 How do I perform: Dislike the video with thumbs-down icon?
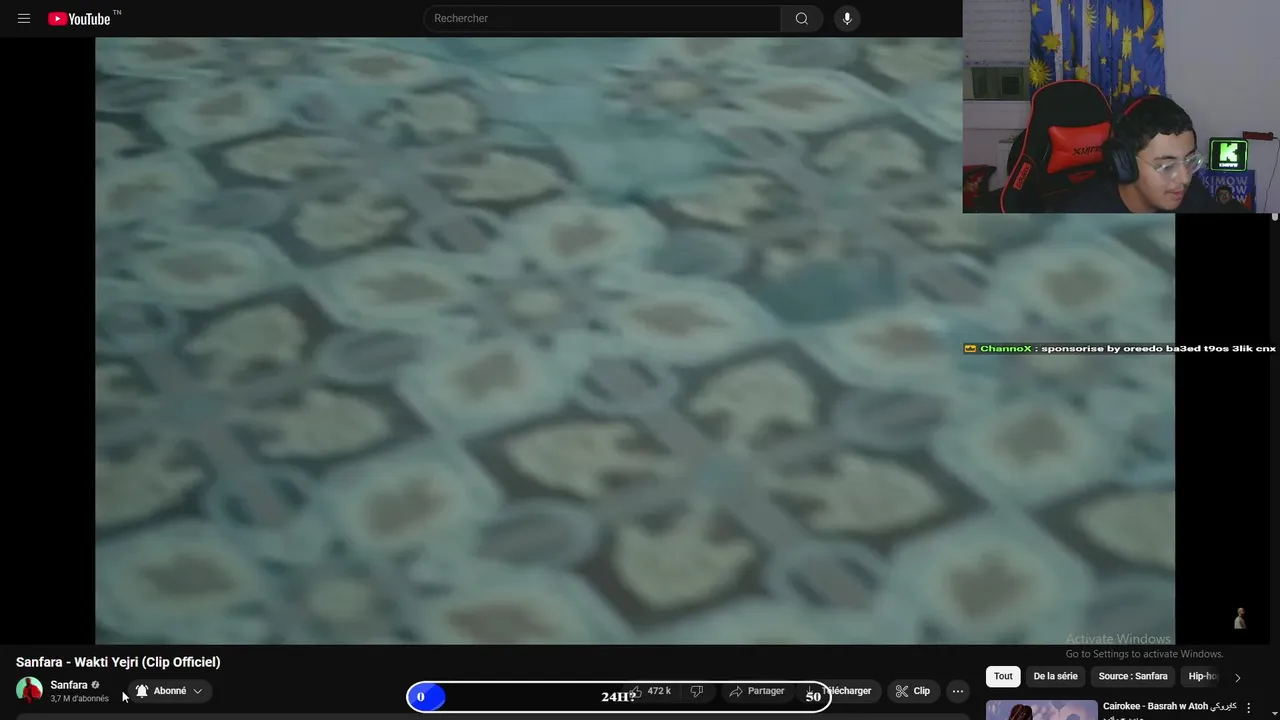(x=697, y=691)
